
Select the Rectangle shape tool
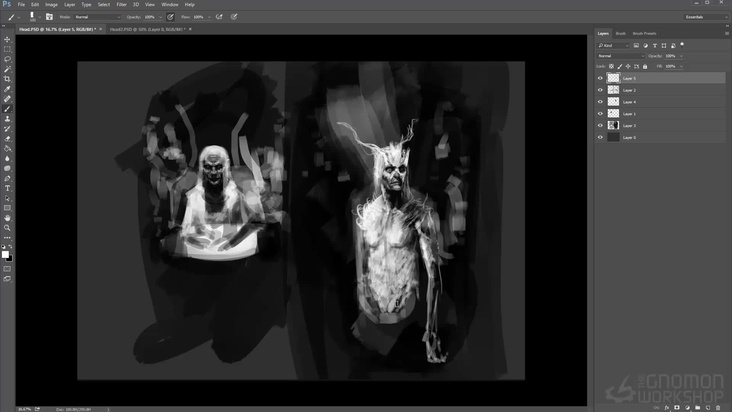pyautogui.click(x=7, y=208)
